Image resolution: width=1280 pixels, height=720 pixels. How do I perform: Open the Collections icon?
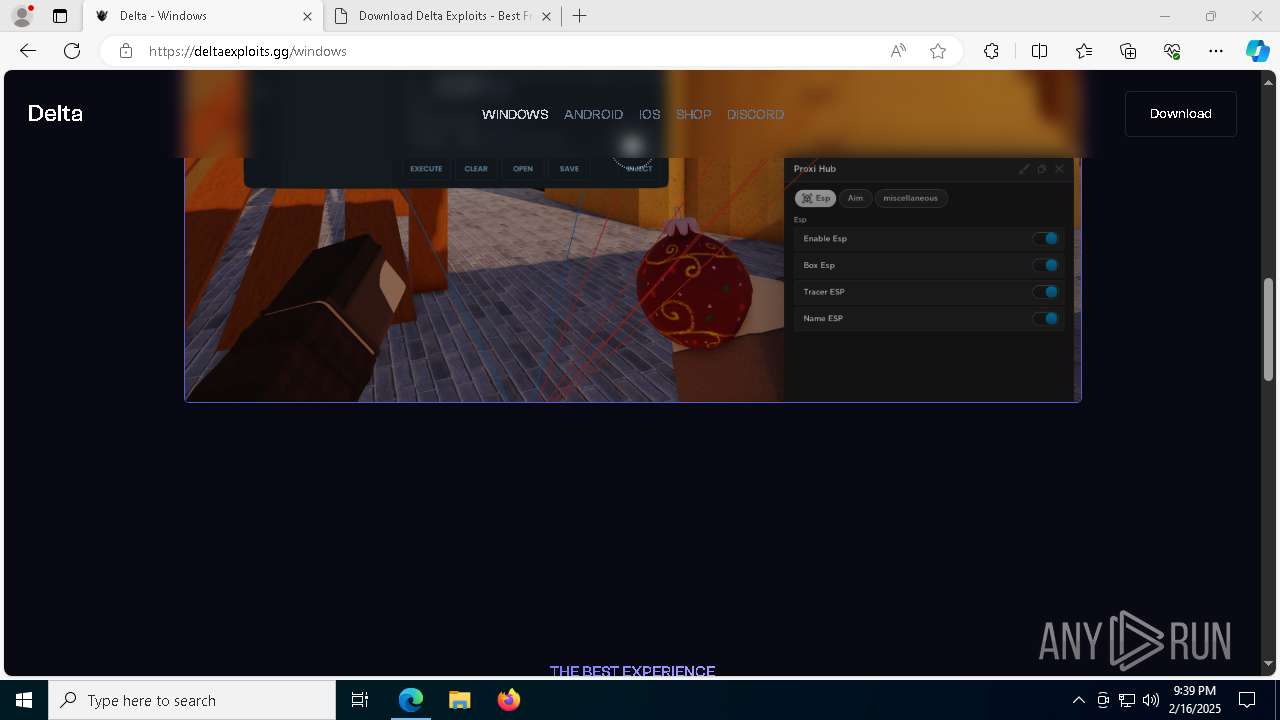pyautogui.click(x=1128, y=51)
